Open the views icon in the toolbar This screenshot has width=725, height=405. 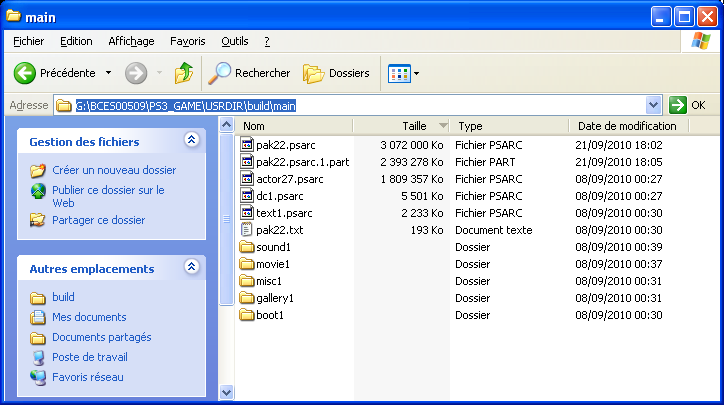[399, 73]
